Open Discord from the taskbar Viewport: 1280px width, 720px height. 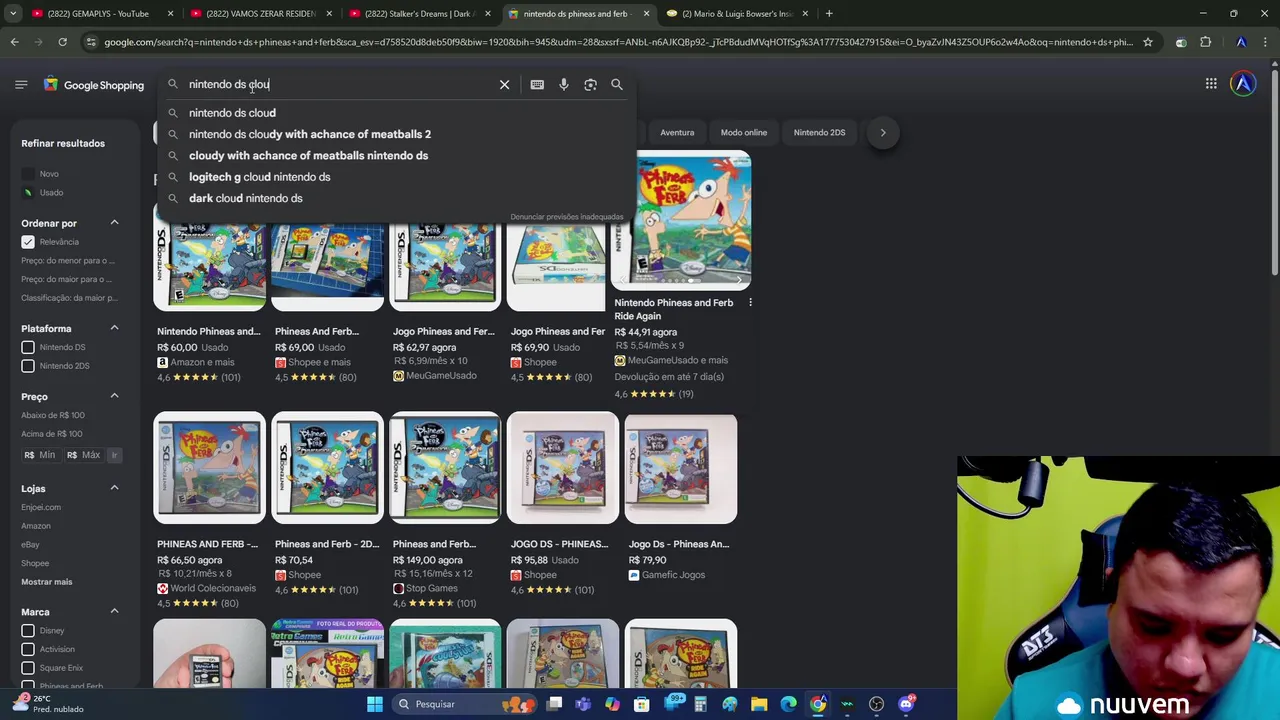point(906,704)
